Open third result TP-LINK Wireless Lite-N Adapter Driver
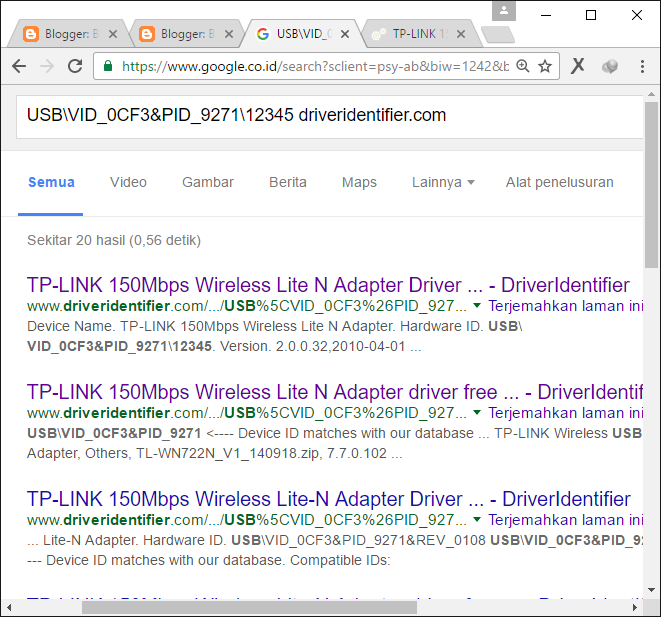Viewport: 661px width, 617px height. [x=328, y=499]
